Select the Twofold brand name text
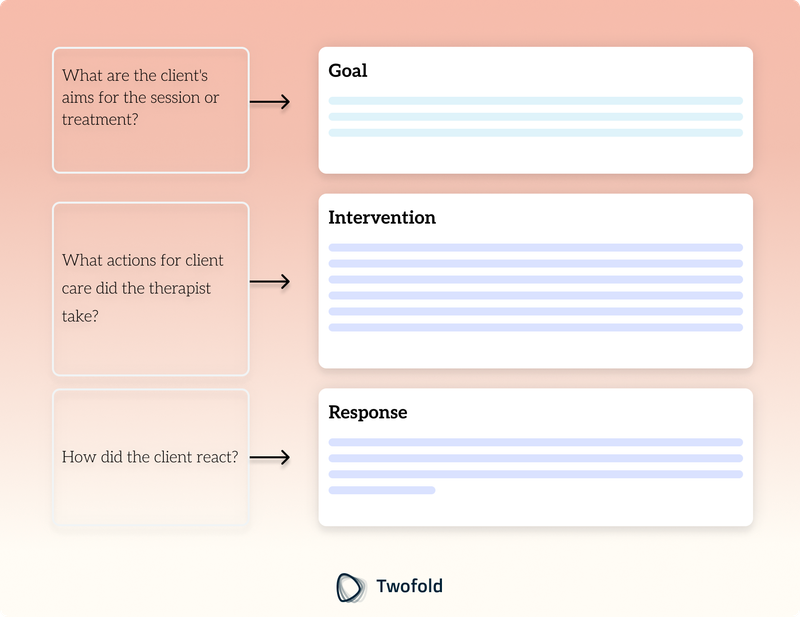The height and width of the screenshot is (617, 800). [x=409, y=586]
